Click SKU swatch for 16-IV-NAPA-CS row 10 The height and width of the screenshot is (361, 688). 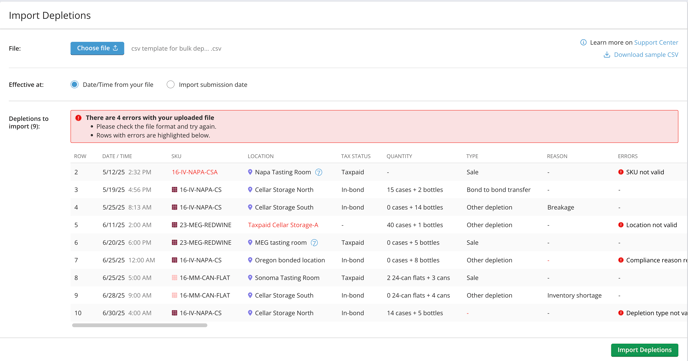[x=175, y=313]
